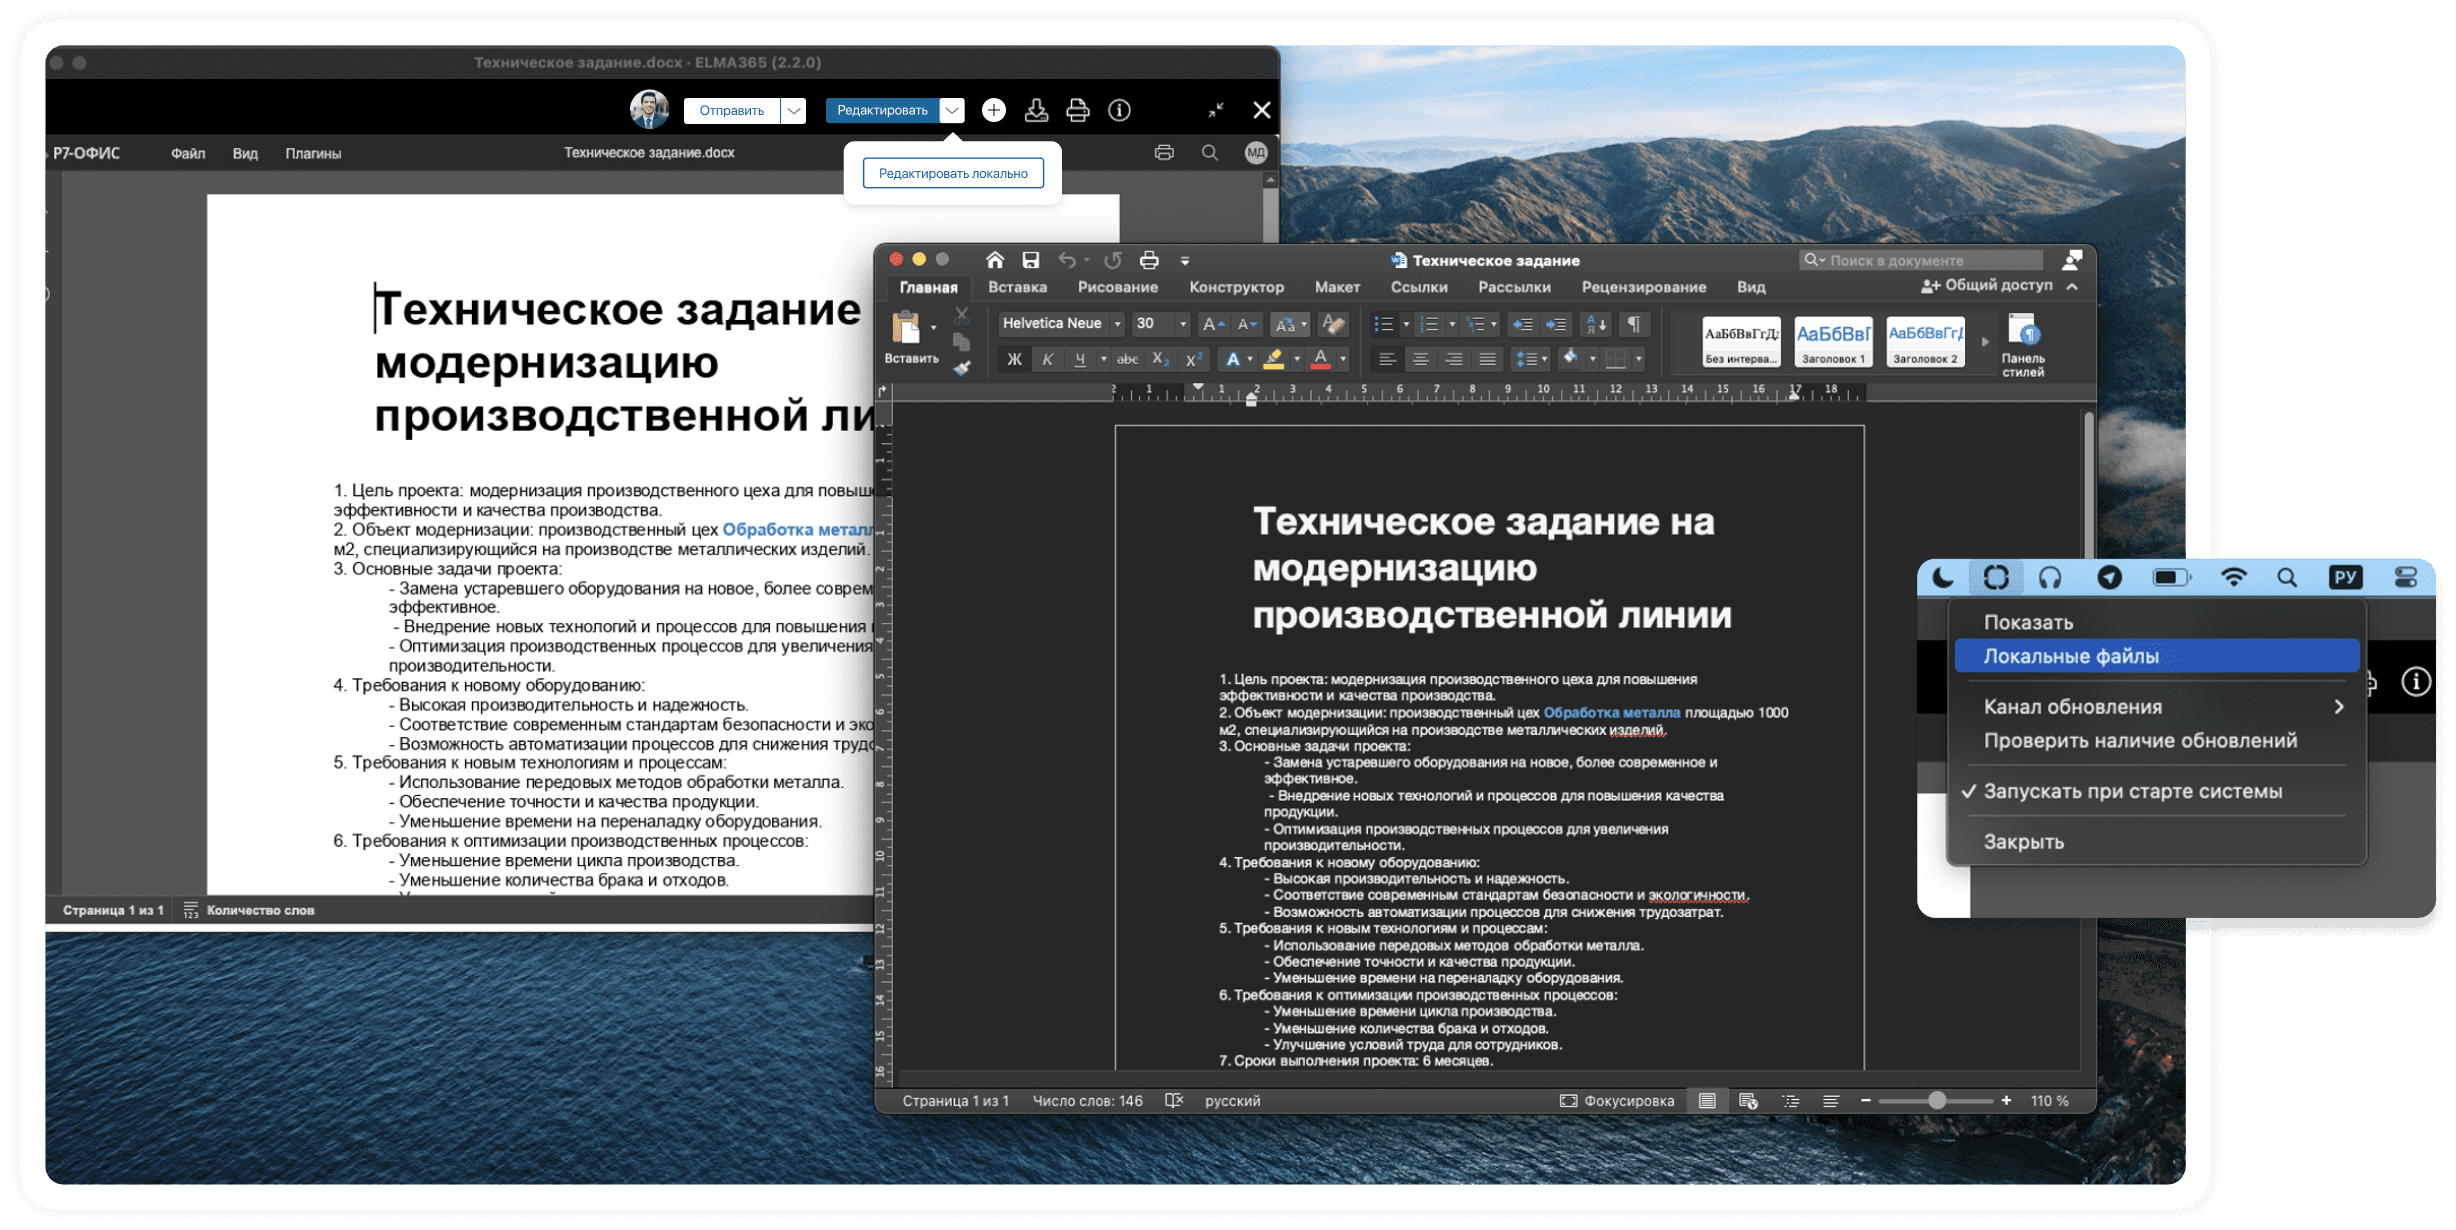The image size is (2456, 1230).
Task: Open print dialog via the printer icon
Action: 1148,259
